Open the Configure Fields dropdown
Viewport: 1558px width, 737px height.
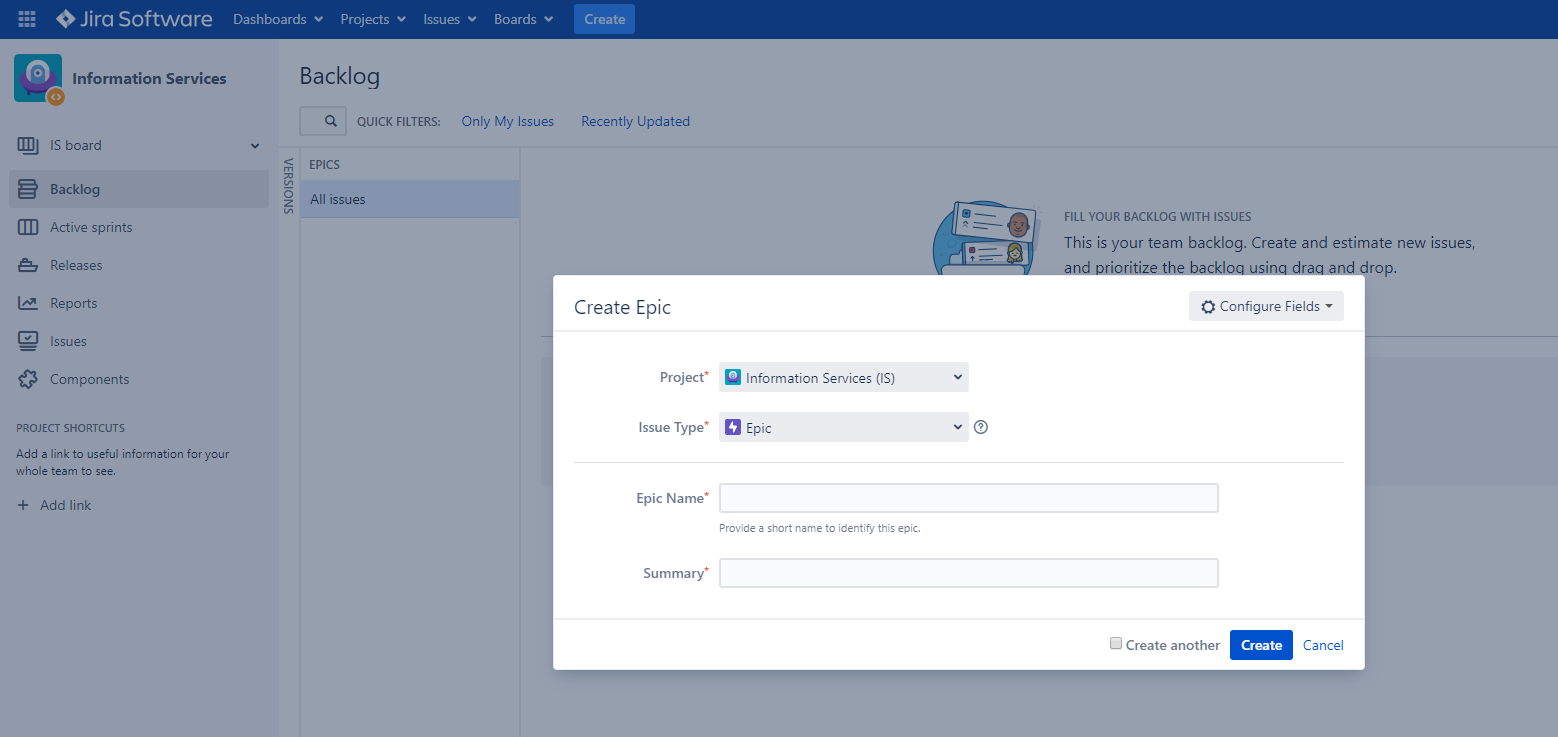click(x=1266, y=306)
